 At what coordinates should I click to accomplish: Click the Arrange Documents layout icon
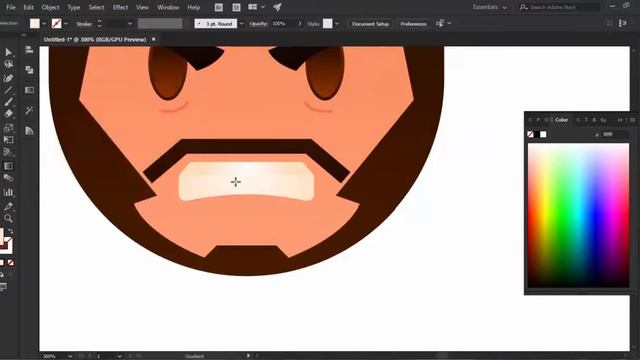(253, 7)
